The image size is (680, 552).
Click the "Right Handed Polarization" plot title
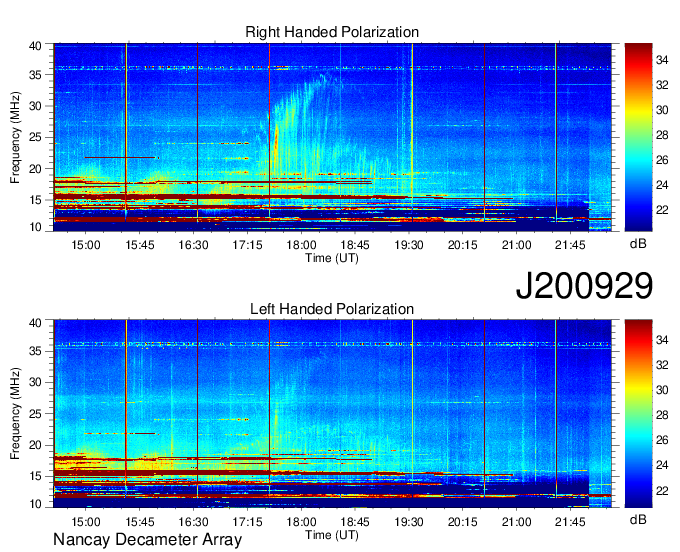pyautogui.click(x=332, y=32)
